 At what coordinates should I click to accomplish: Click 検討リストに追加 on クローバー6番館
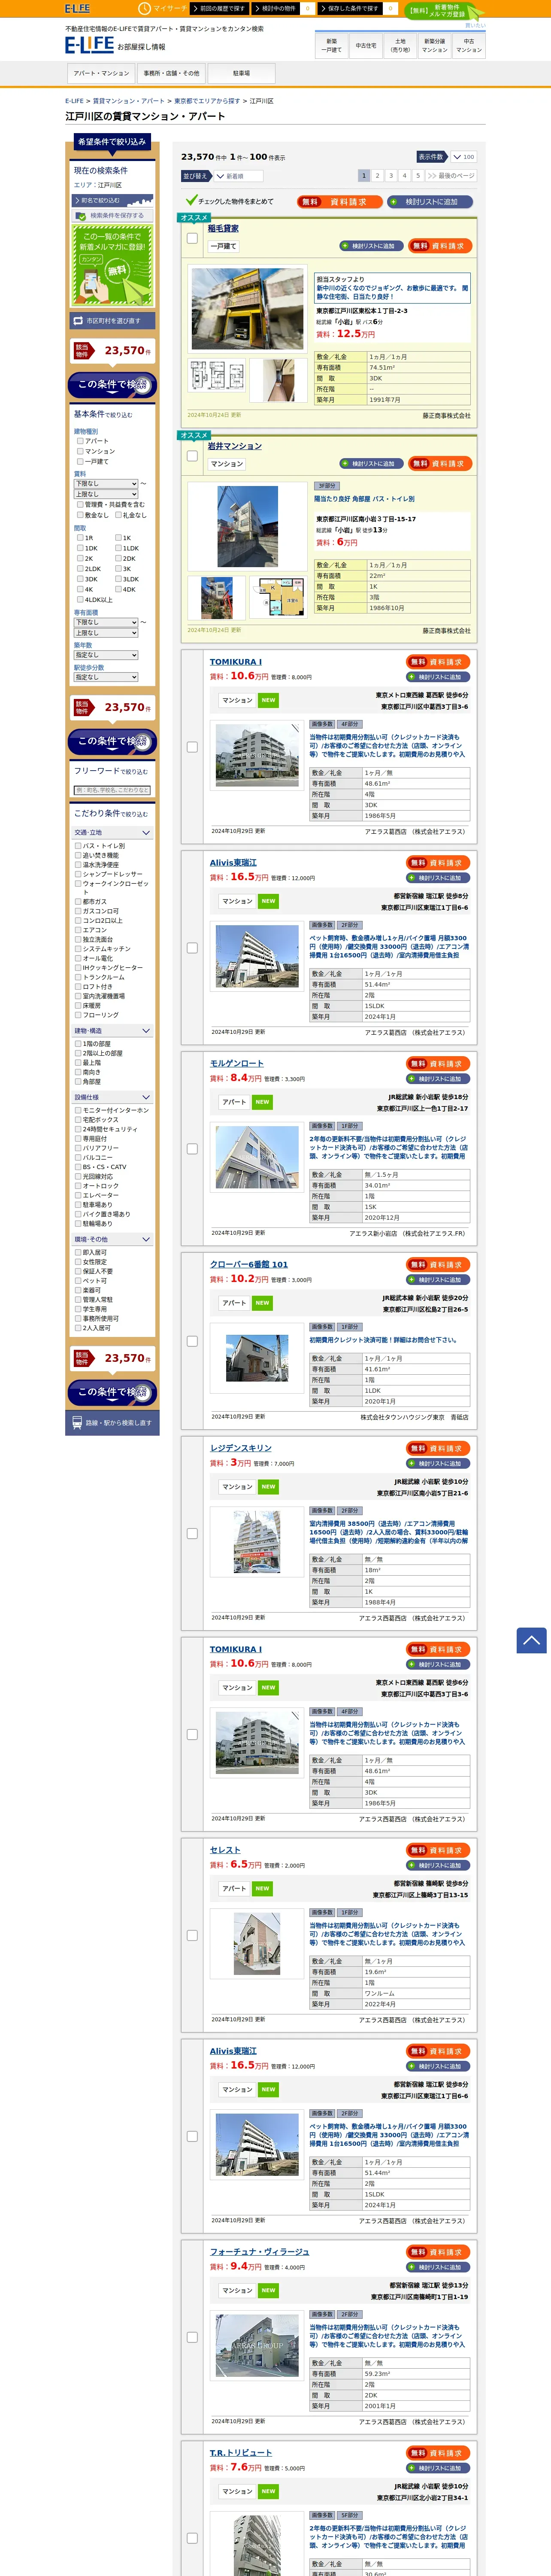pos(438,1280)
